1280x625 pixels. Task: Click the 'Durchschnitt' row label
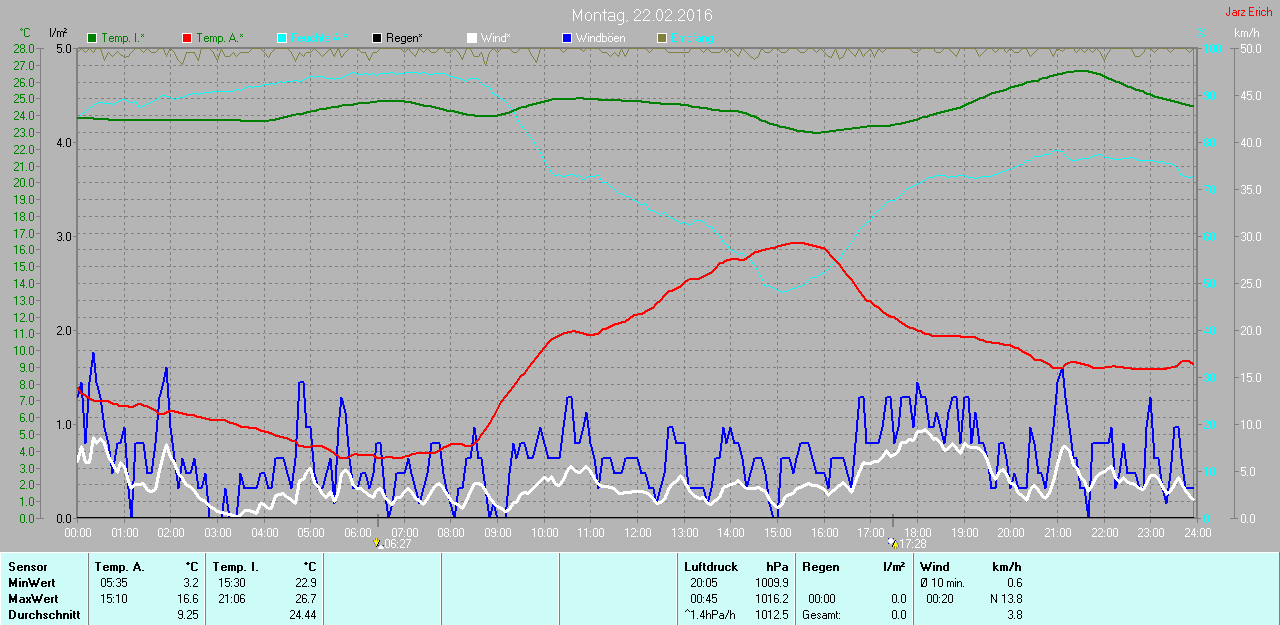point(44,615)
